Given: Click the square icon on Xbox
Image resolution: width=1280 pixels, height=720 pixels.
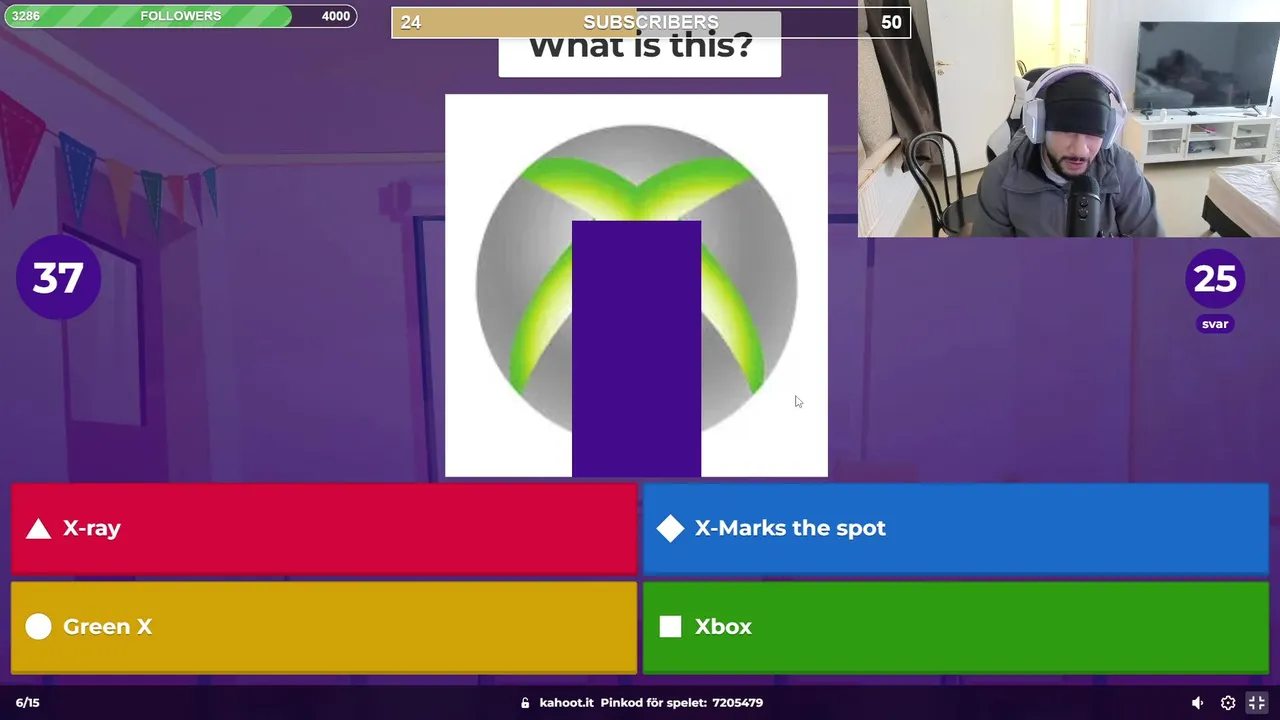Looking at the screenshot, I should click(671, 626).
